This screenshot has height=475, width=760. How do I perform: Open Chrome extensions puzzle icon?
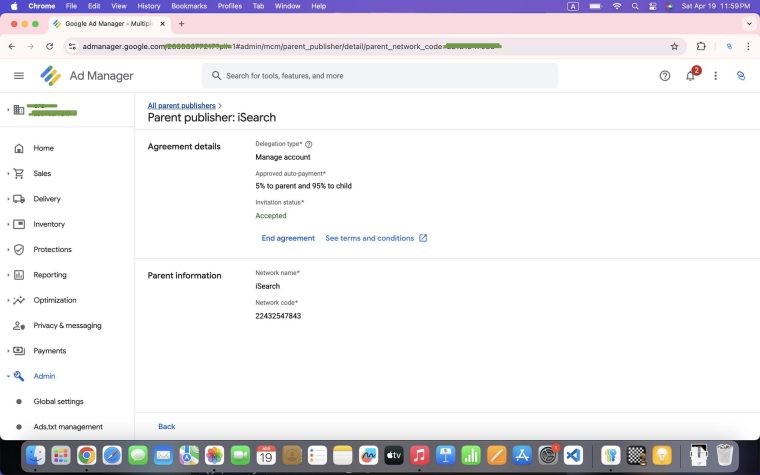click(701, 47)
